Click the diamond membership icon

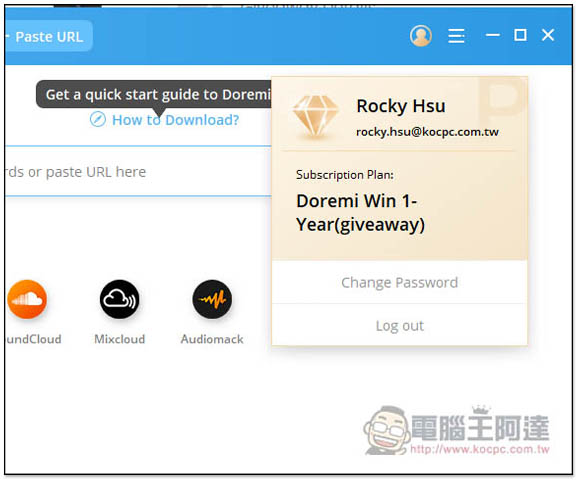click(315, 116)
